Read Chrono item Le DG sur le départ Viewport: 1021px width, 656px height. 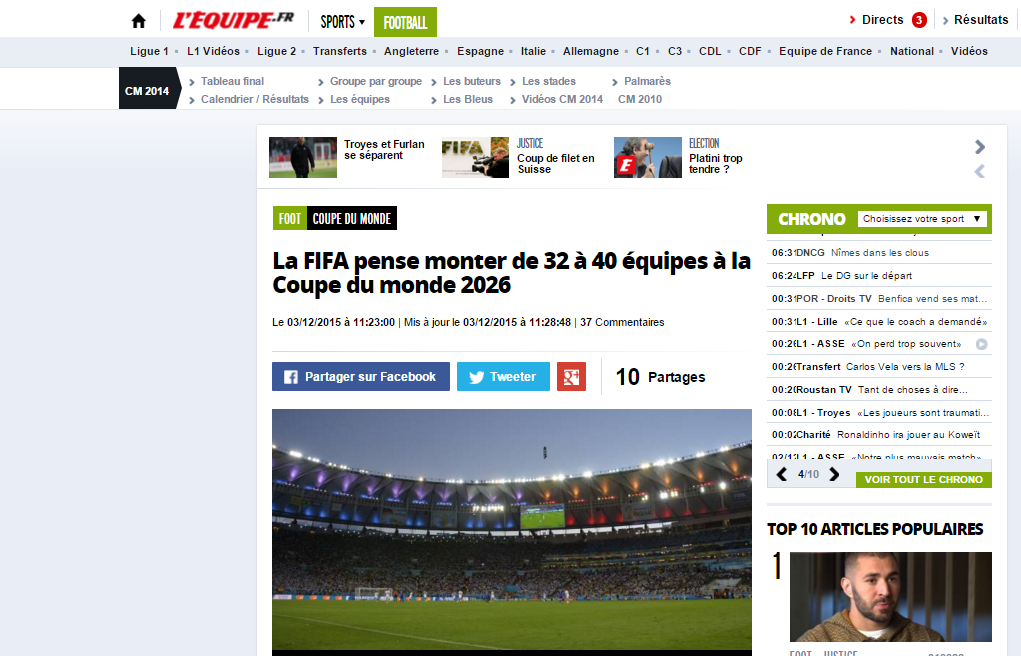click(867, 276)
